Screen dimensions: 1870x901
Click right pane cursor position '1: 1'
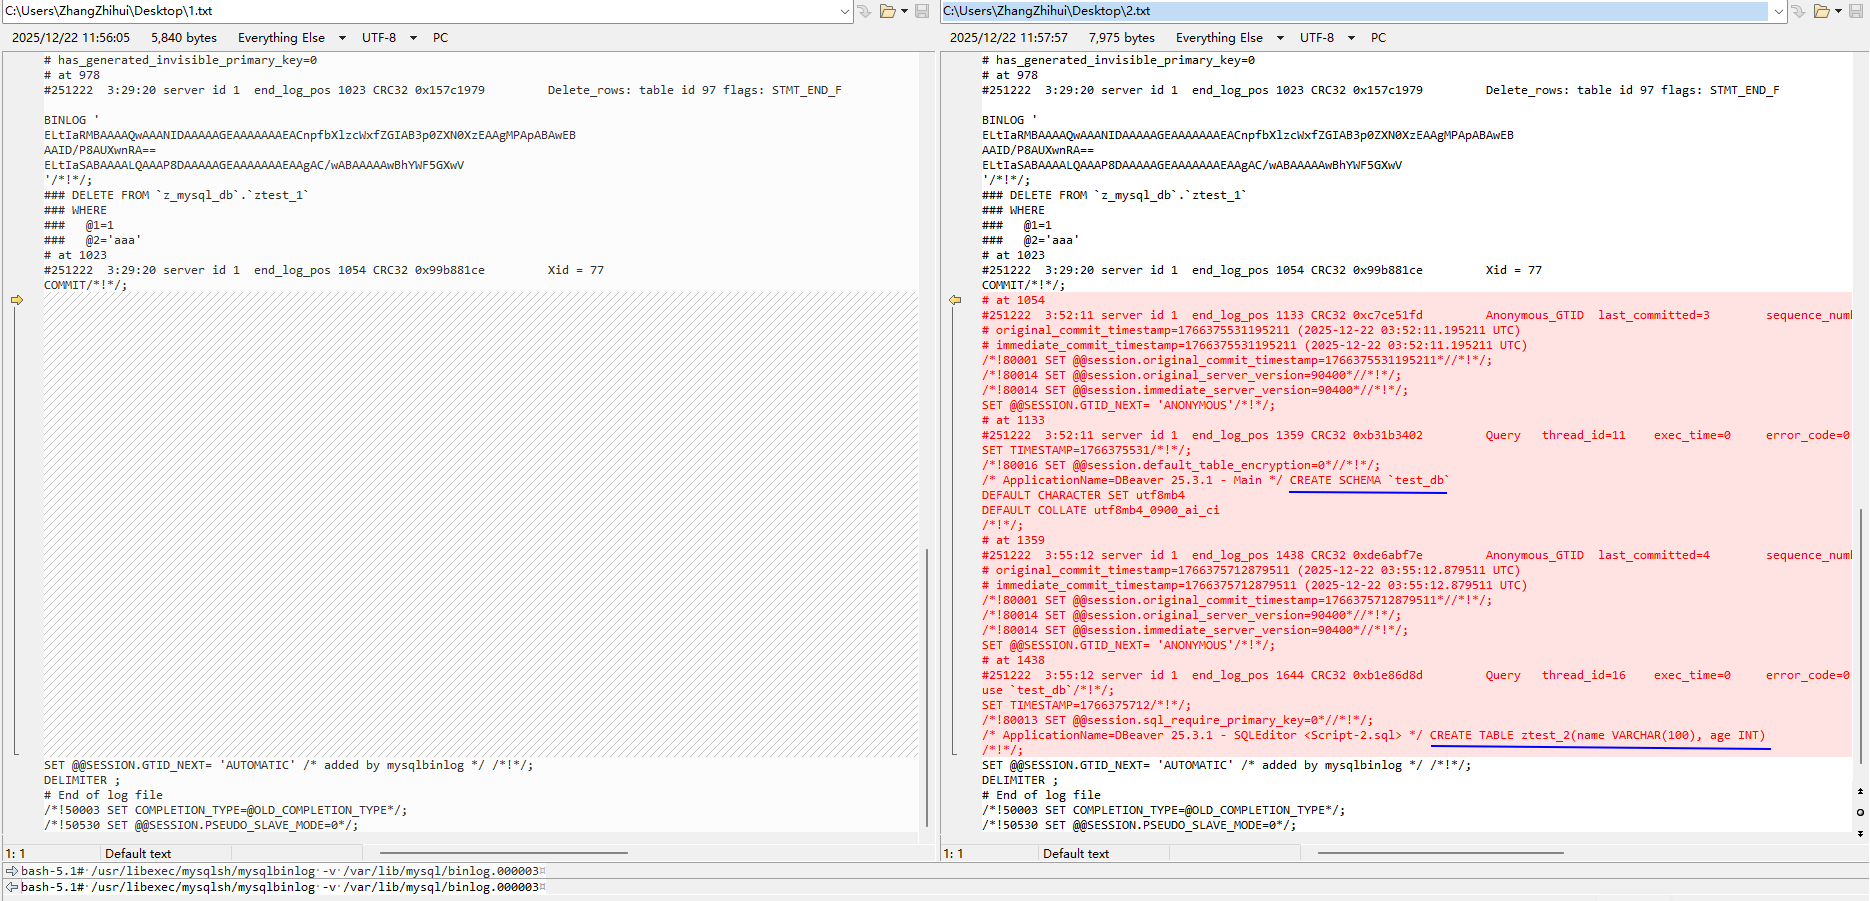click(953, 854)
